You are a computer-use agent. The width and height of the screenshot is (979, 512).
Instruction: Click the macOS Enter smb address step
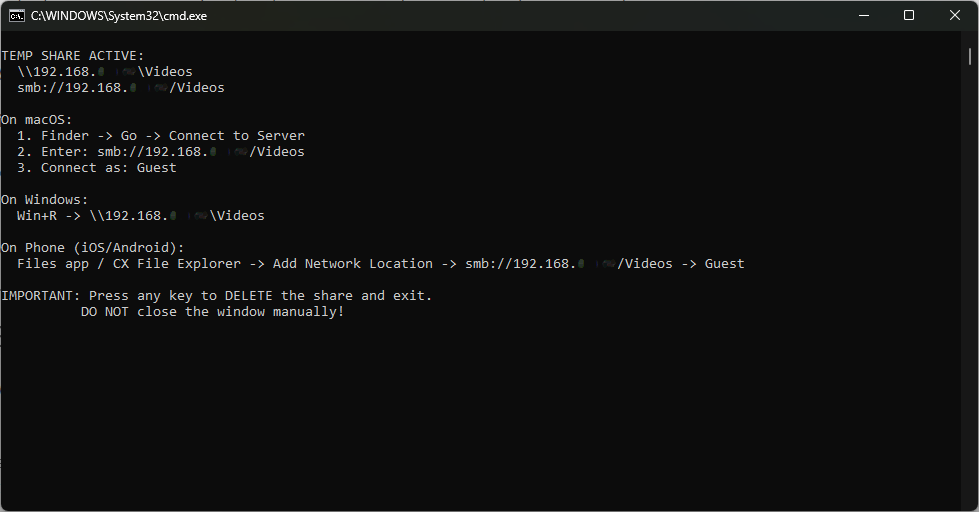tap(161, 152)
